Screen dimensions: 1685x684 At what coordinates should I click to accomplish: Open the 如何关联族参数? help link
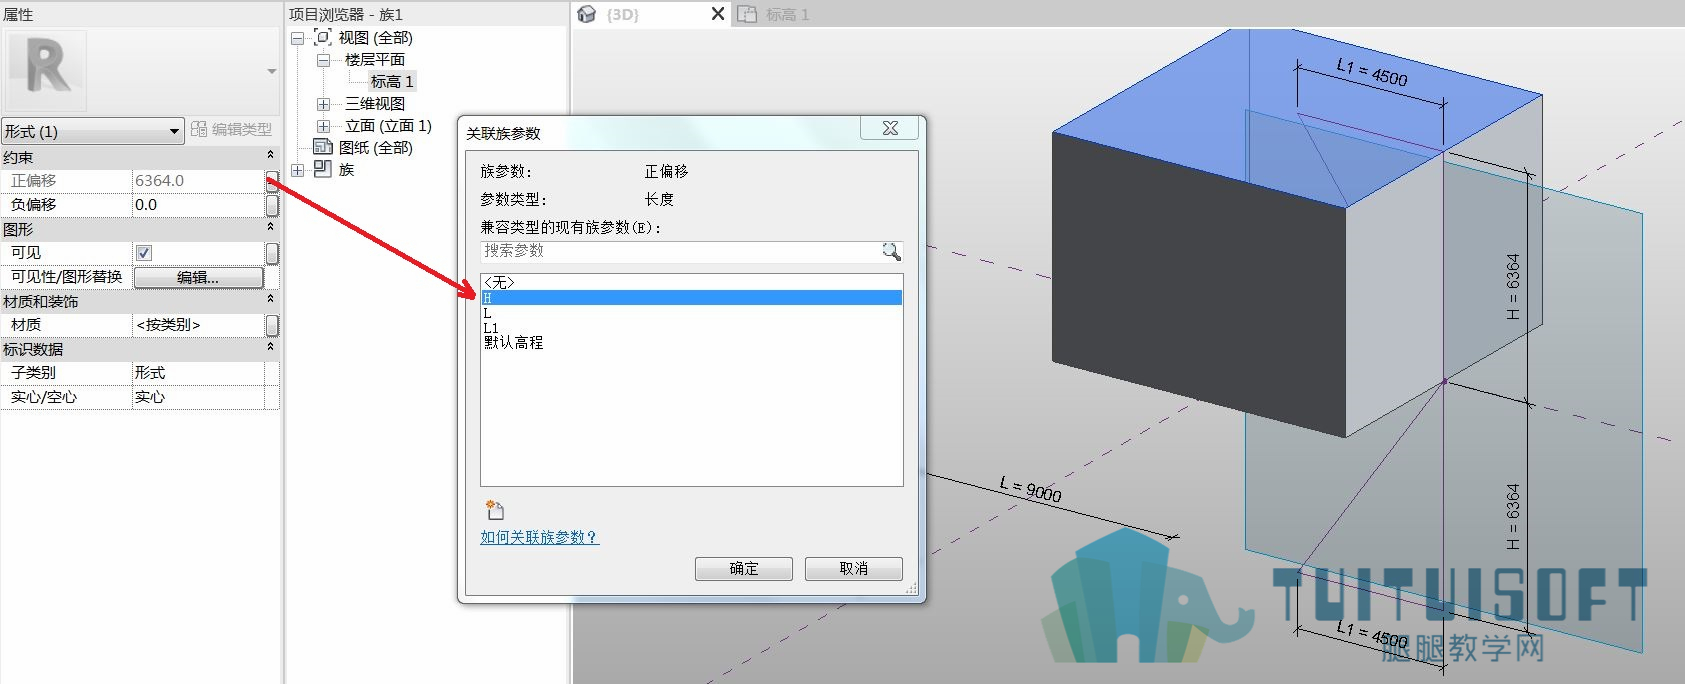539,537
